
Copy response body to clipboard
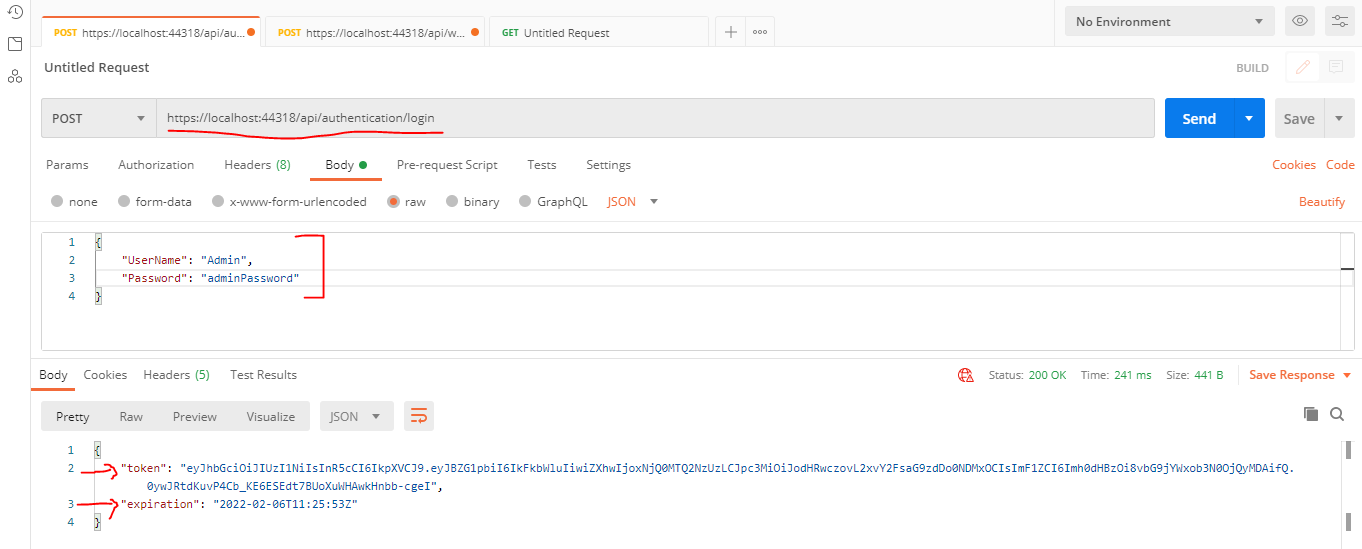(1311, 414)
